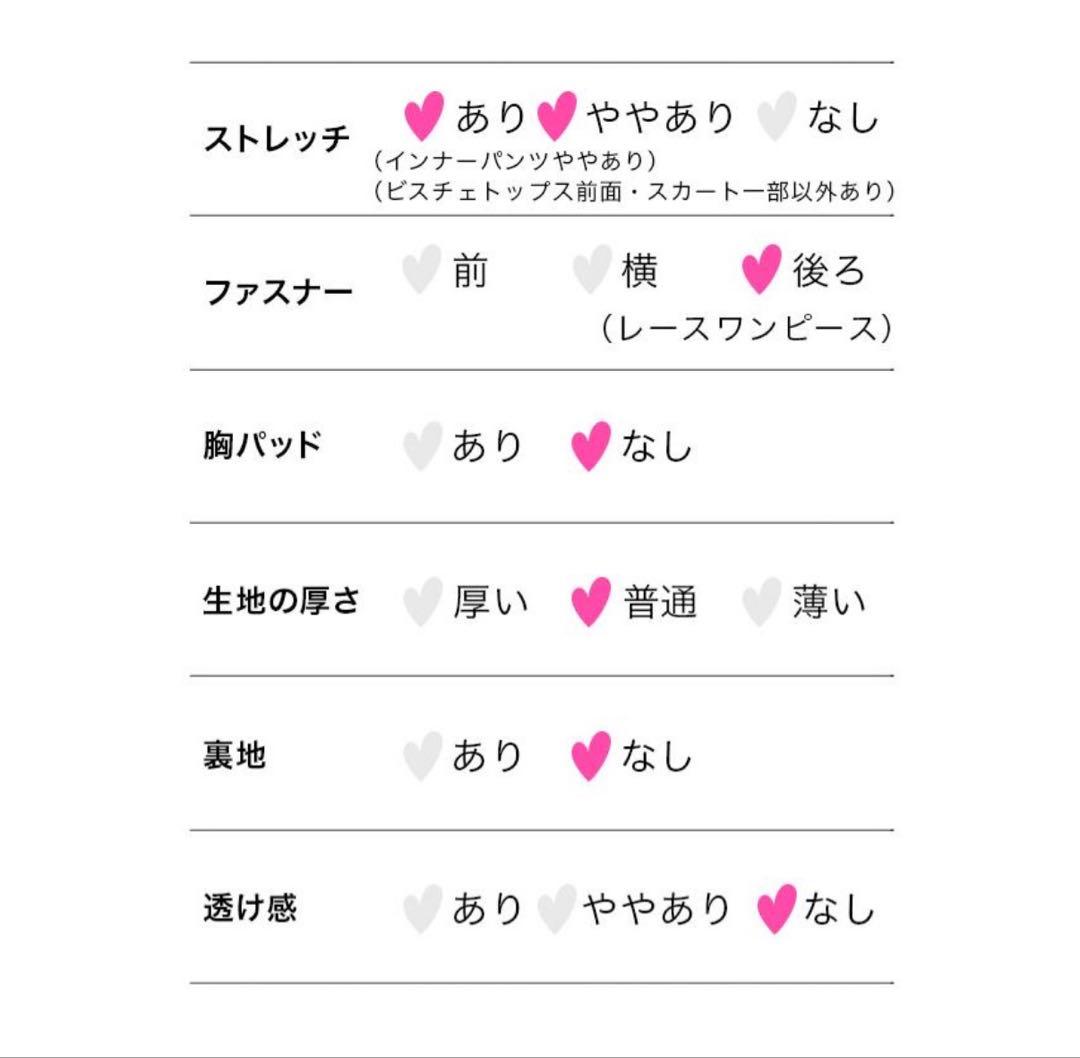This screenshot has width=1080, height=1058.
Task: Click the 生地の厚さ row label
Action: [281, 600]
